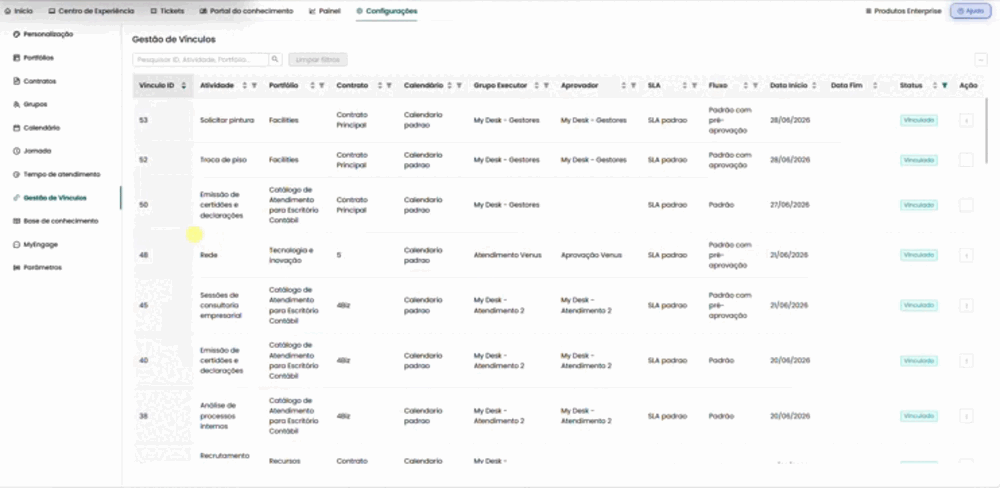Switch to the Tickets tab
1000x488 pixels.
pyautogui.click(x=167, y=11)
